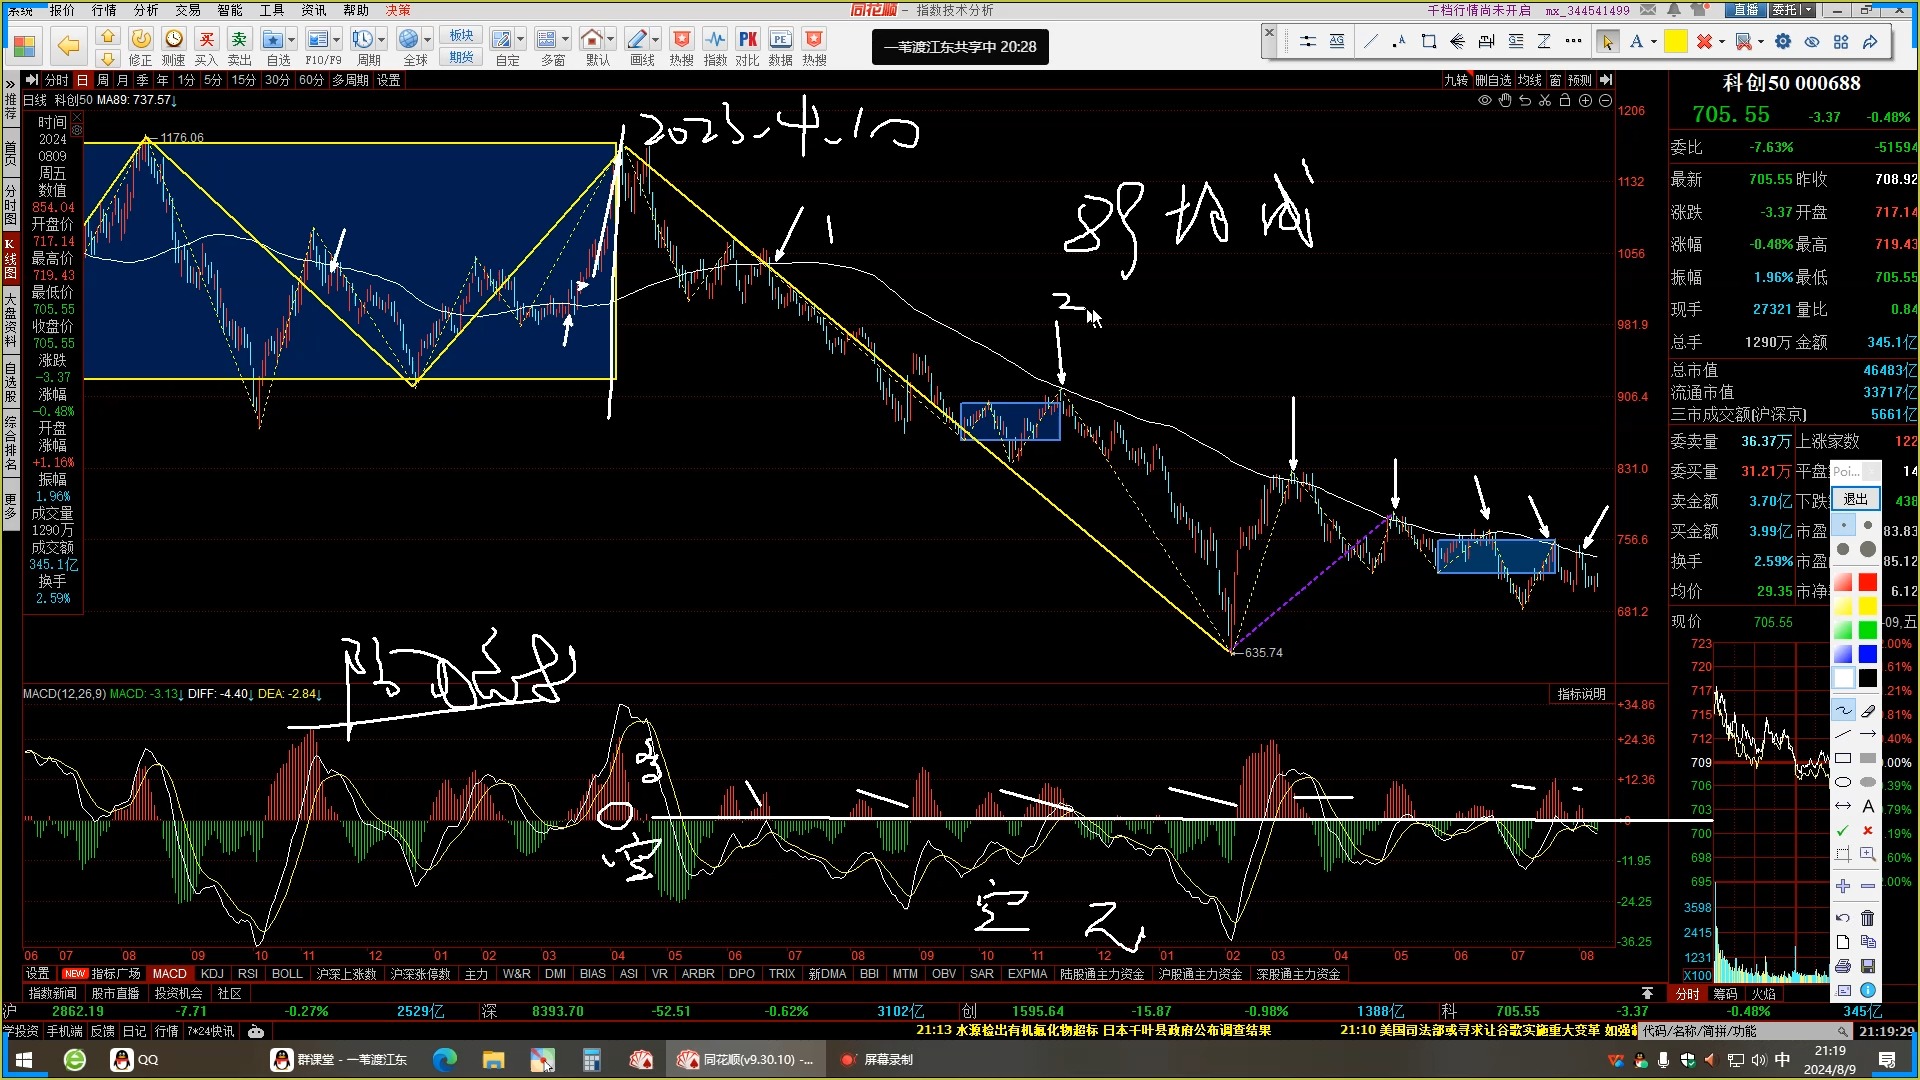Select the straight line drawing tool in floating toolbar
The width and height of the screenshot is (1920, 1080).
pyautogui.click(x=1371, y=41)
